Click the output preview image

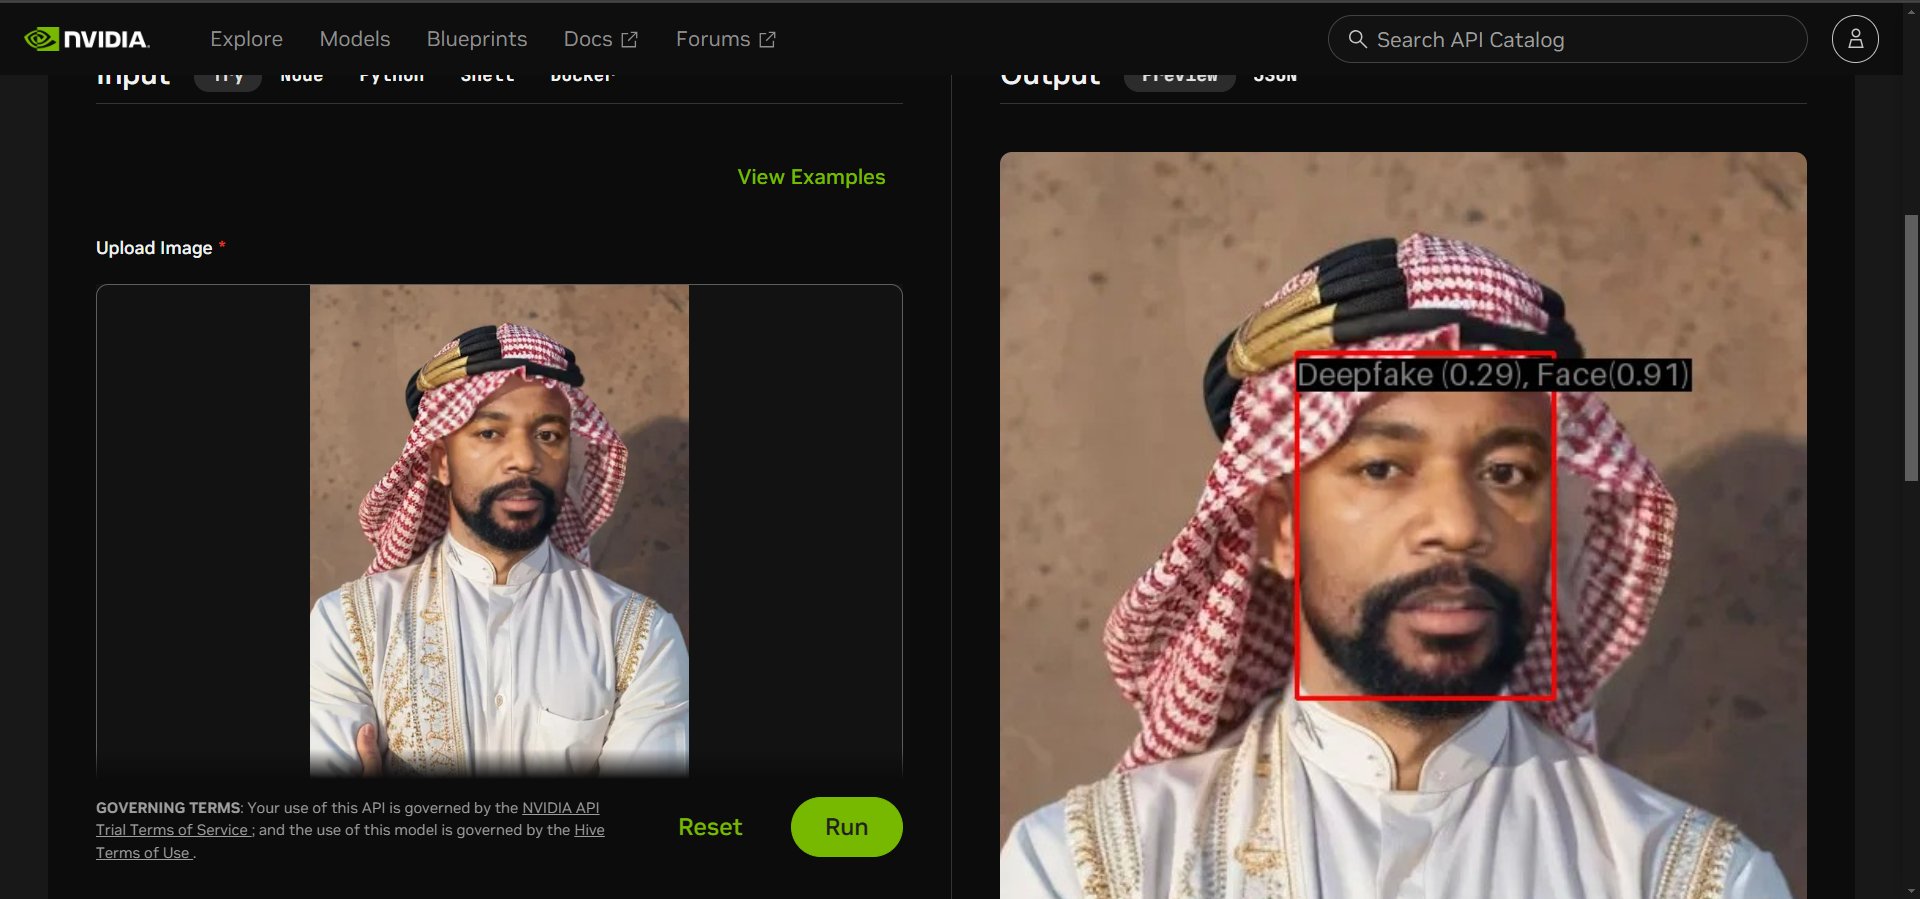point(1403,525)
